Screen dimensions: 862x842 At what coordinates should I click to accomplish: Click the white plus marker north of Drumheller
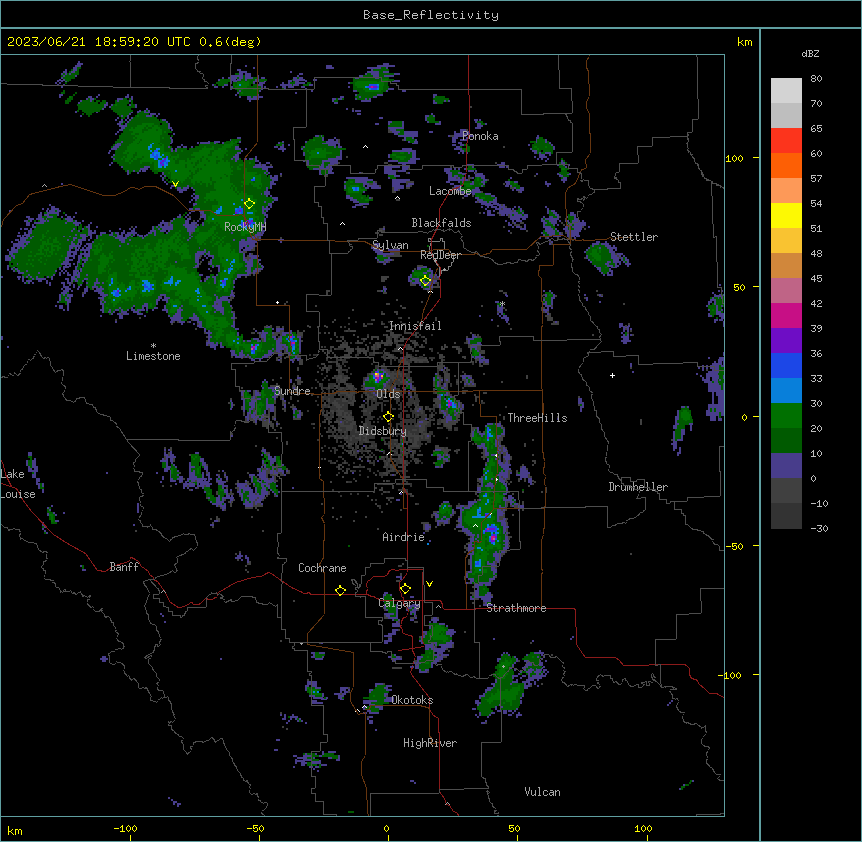coord(612,375)
